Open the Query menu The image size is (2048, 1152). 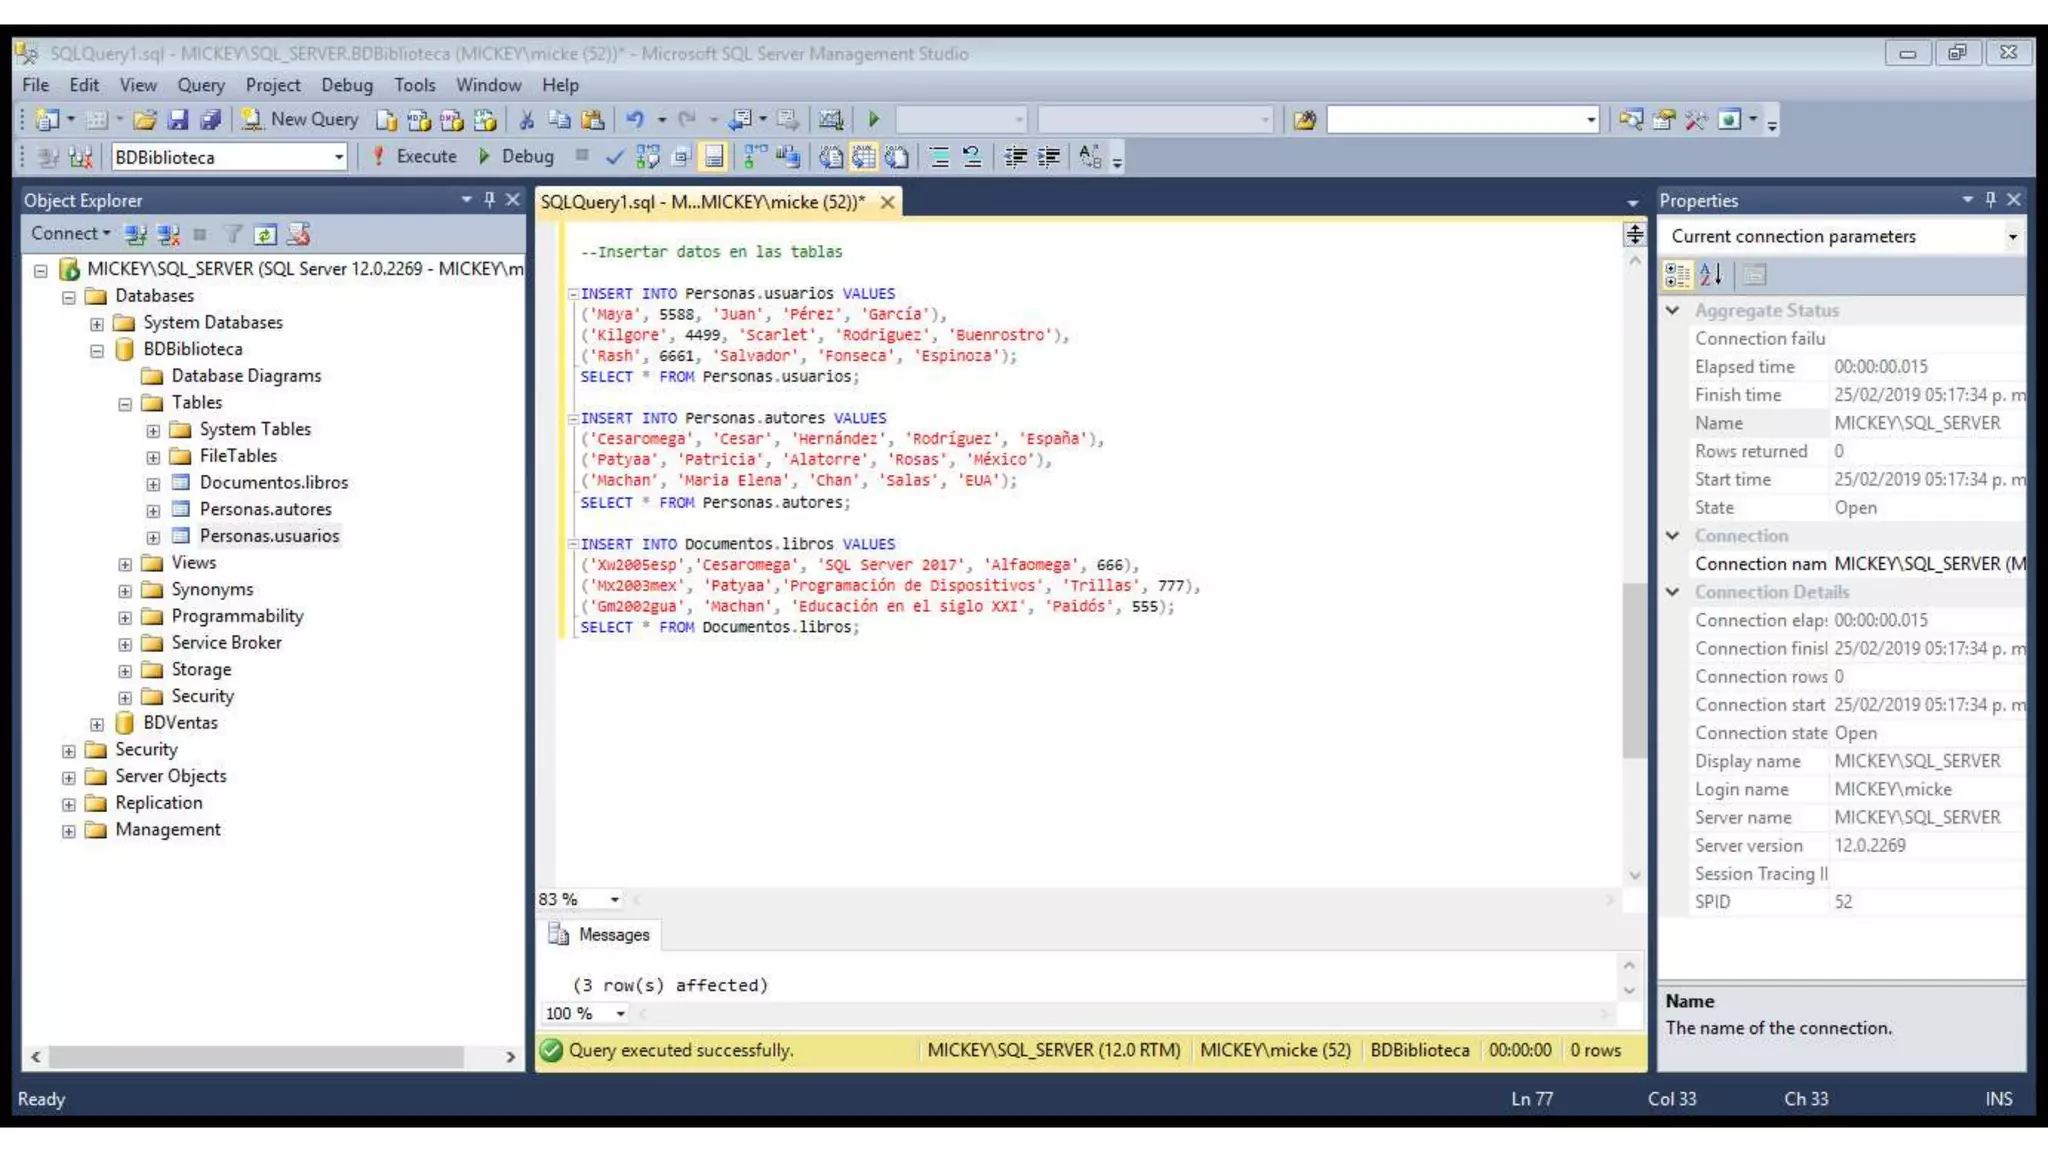200,85
